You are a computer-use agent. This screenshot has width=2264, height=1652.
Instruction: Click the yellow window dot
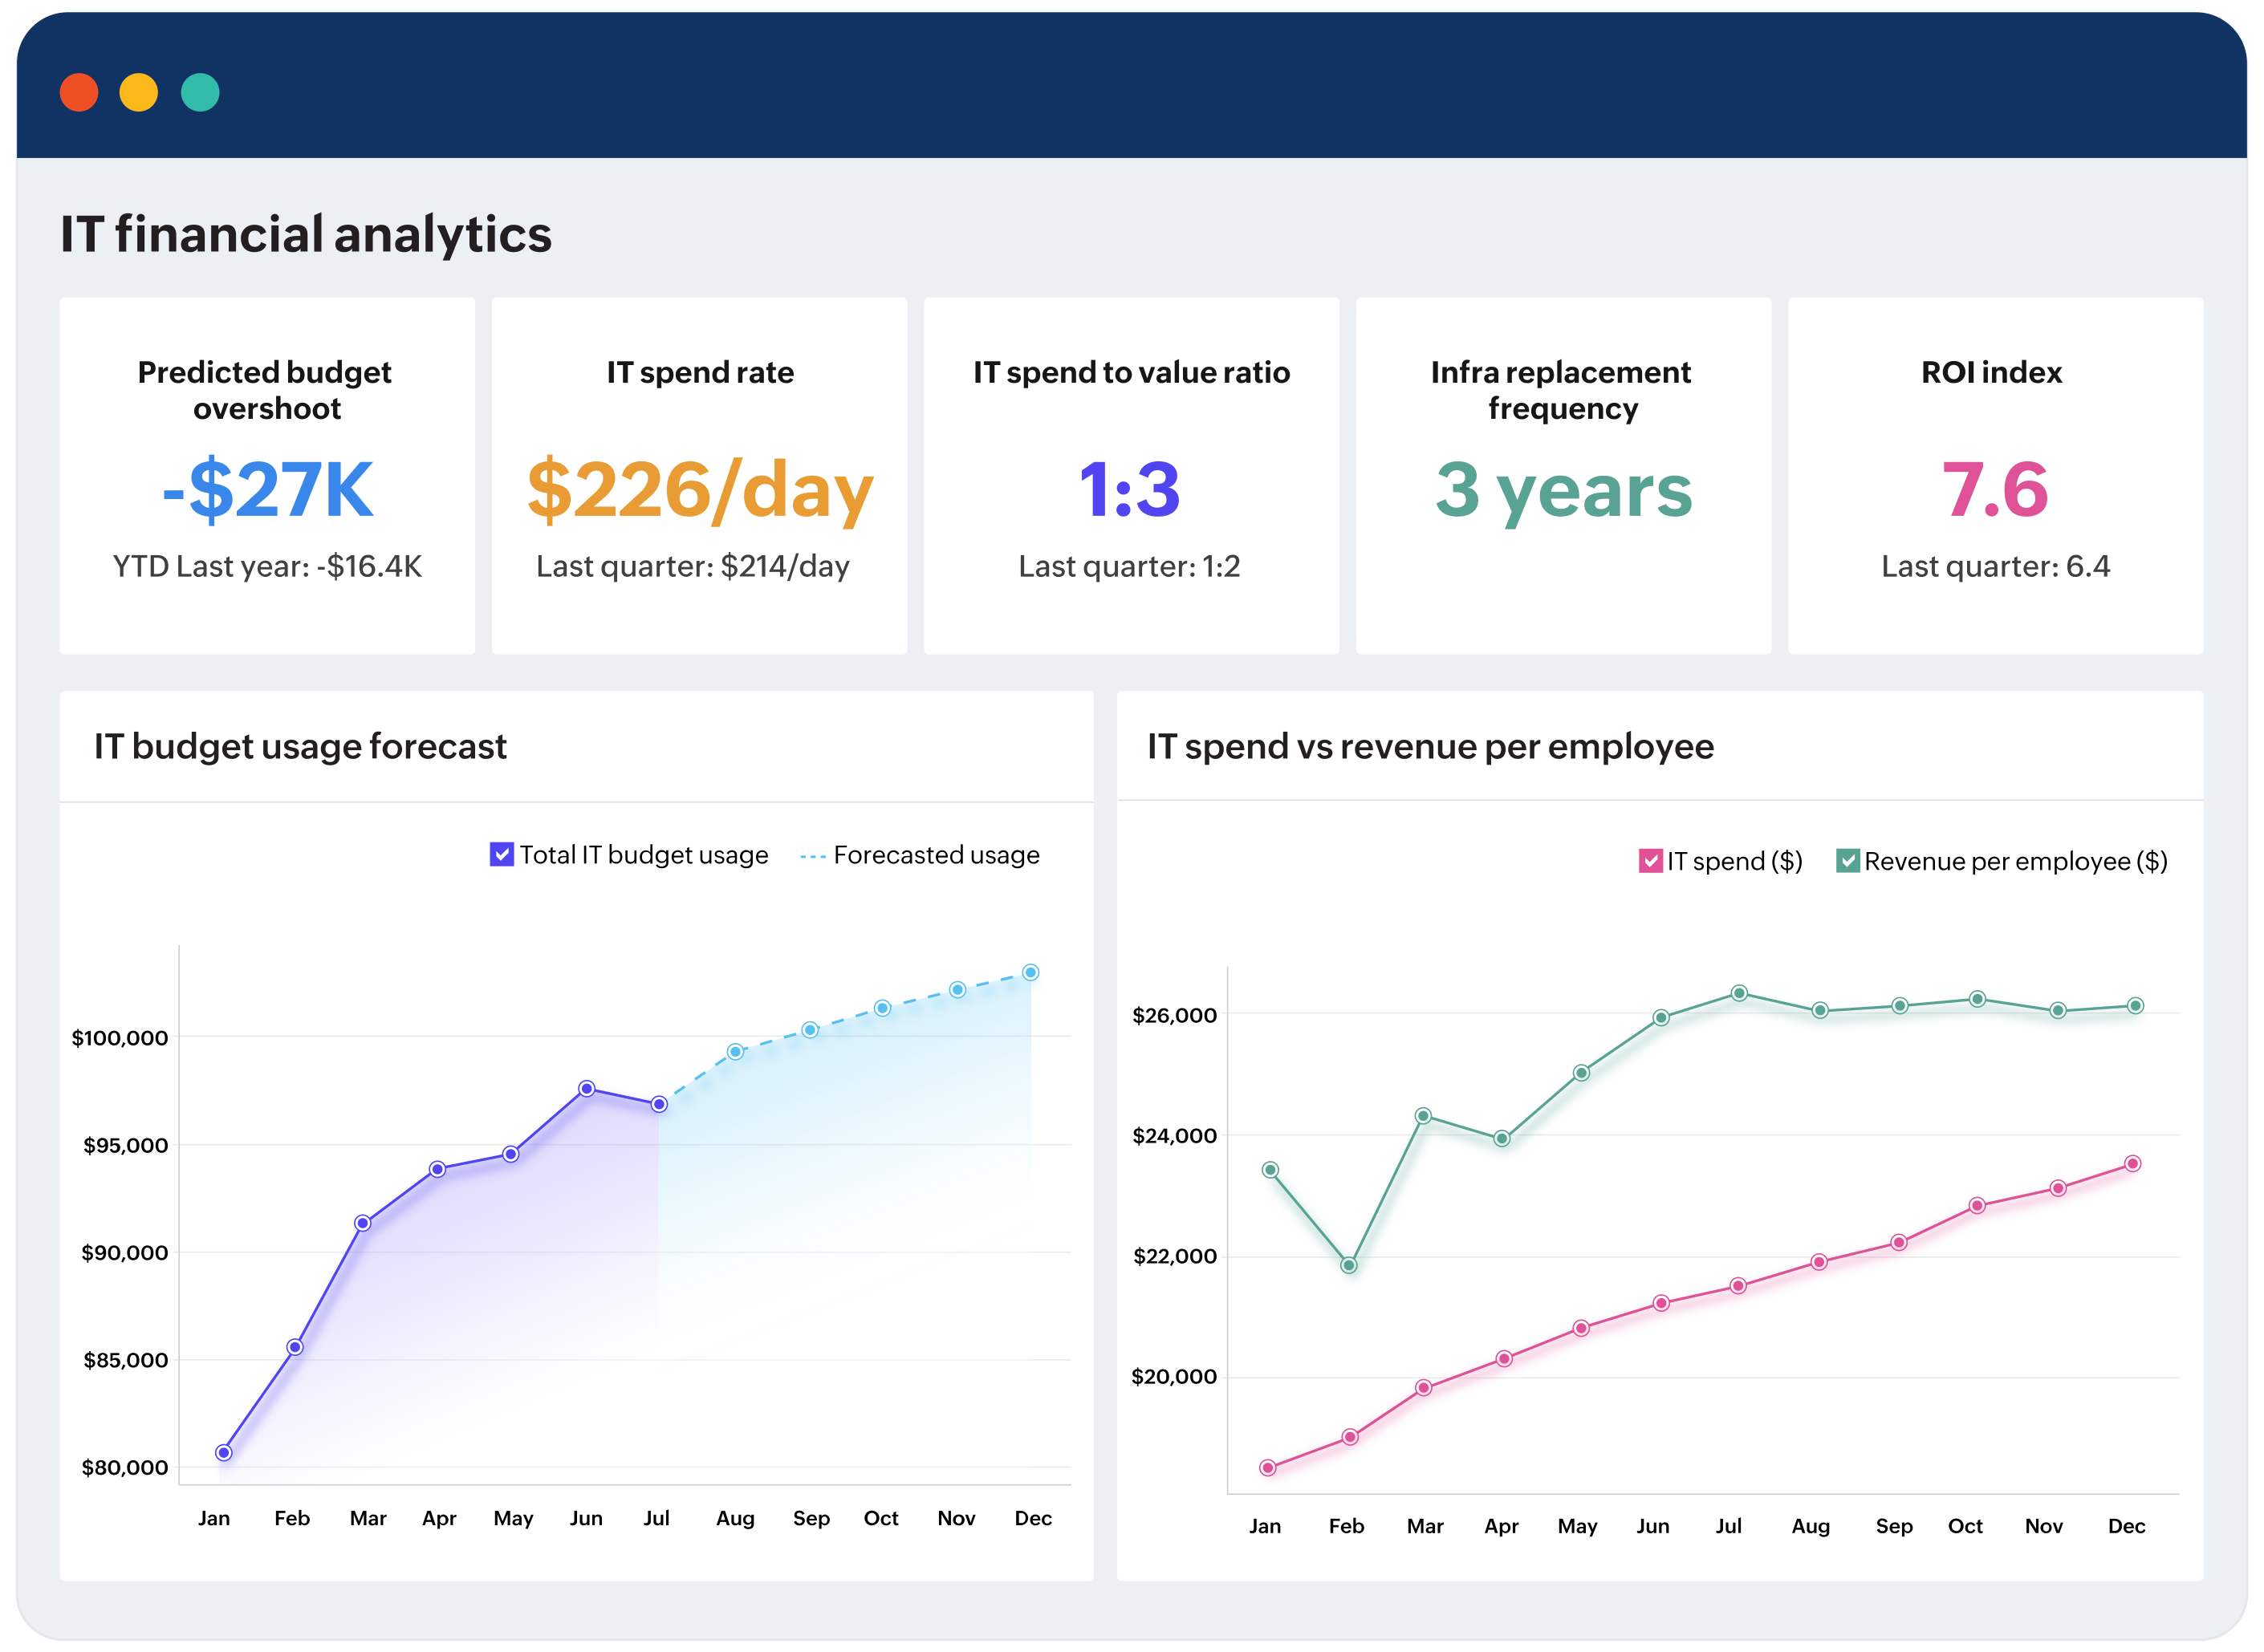139,93
